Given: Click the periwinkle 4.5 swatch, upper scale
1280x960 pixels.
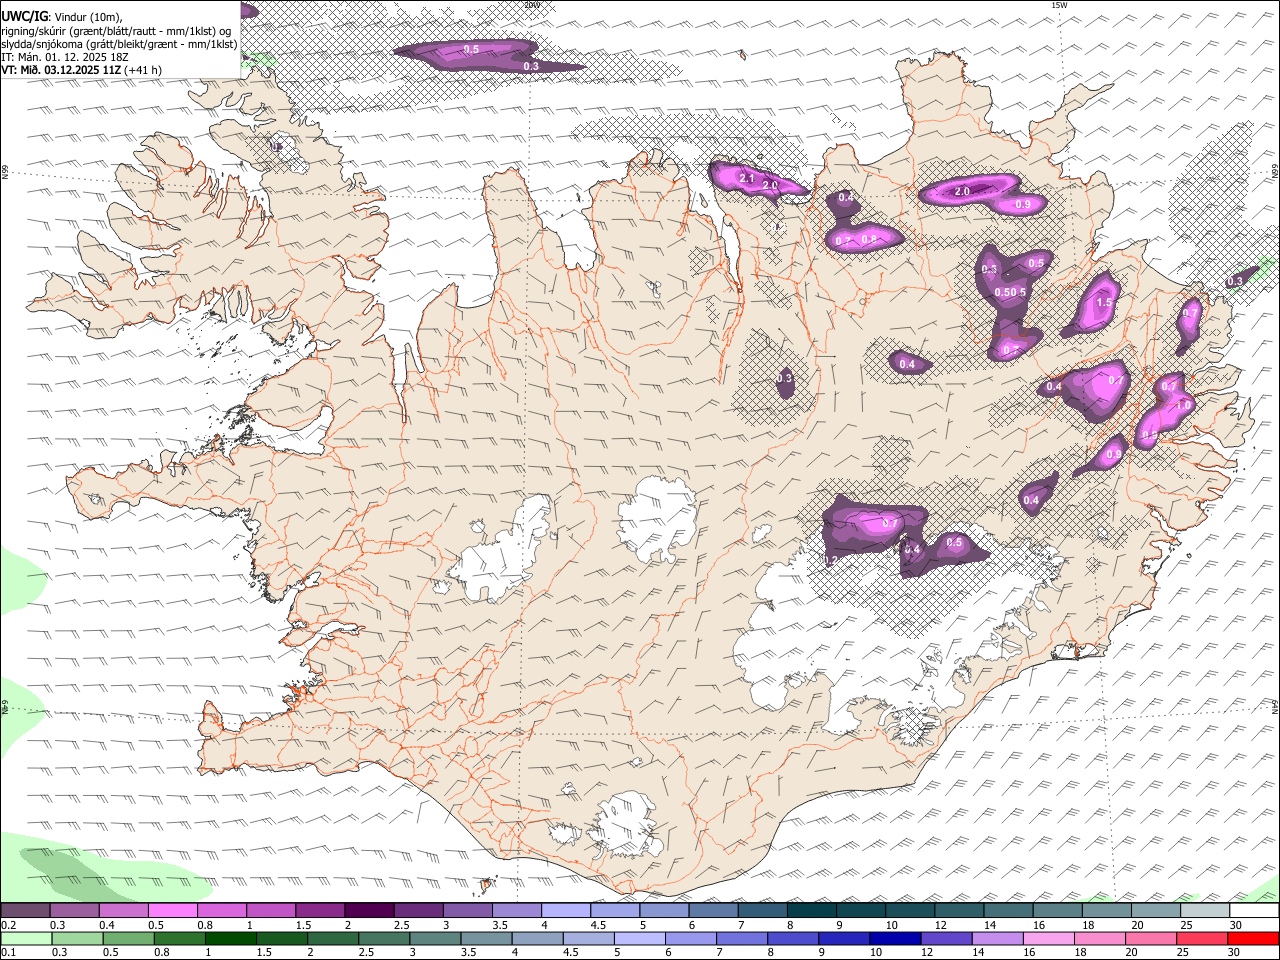Looking at the screenshot, I should coord(614,910).
